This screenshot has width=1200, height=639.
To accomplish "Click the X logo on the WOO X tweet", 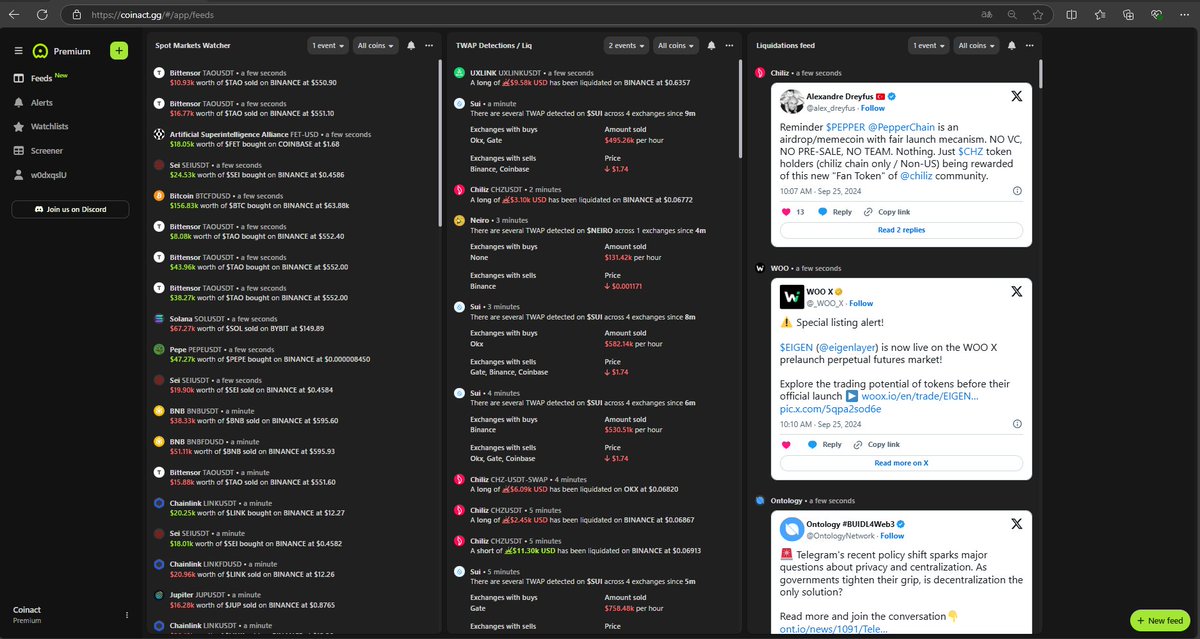I will click(x=1016, y=291).
